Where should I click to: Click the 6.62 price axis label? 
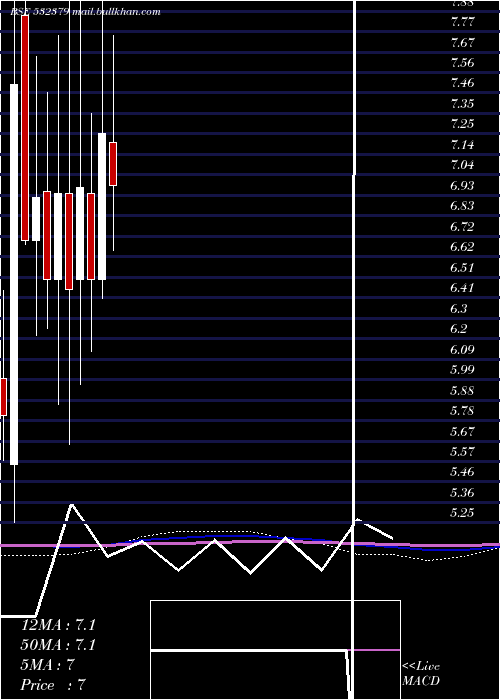pos(462,247)
